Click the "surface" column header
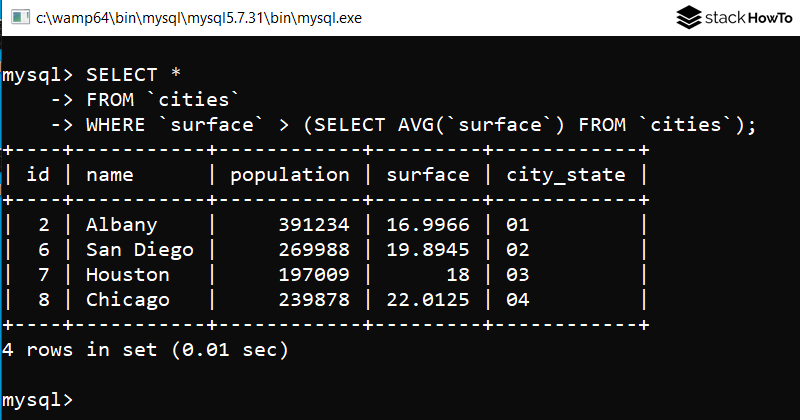The height and width of the screenshot is (420, 800). 427,175
